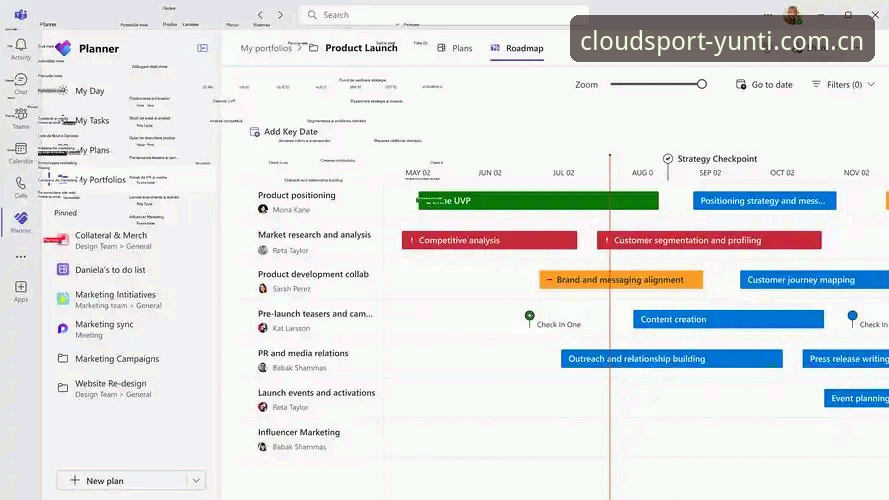Click Kat Larsson's avatar

coord(263,328)
